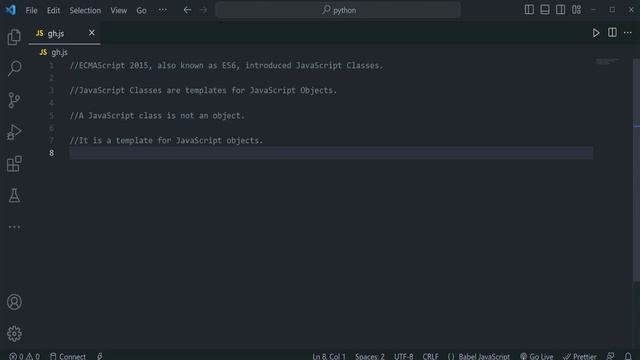
Task: Open the Search view
Action: point(14,68)
